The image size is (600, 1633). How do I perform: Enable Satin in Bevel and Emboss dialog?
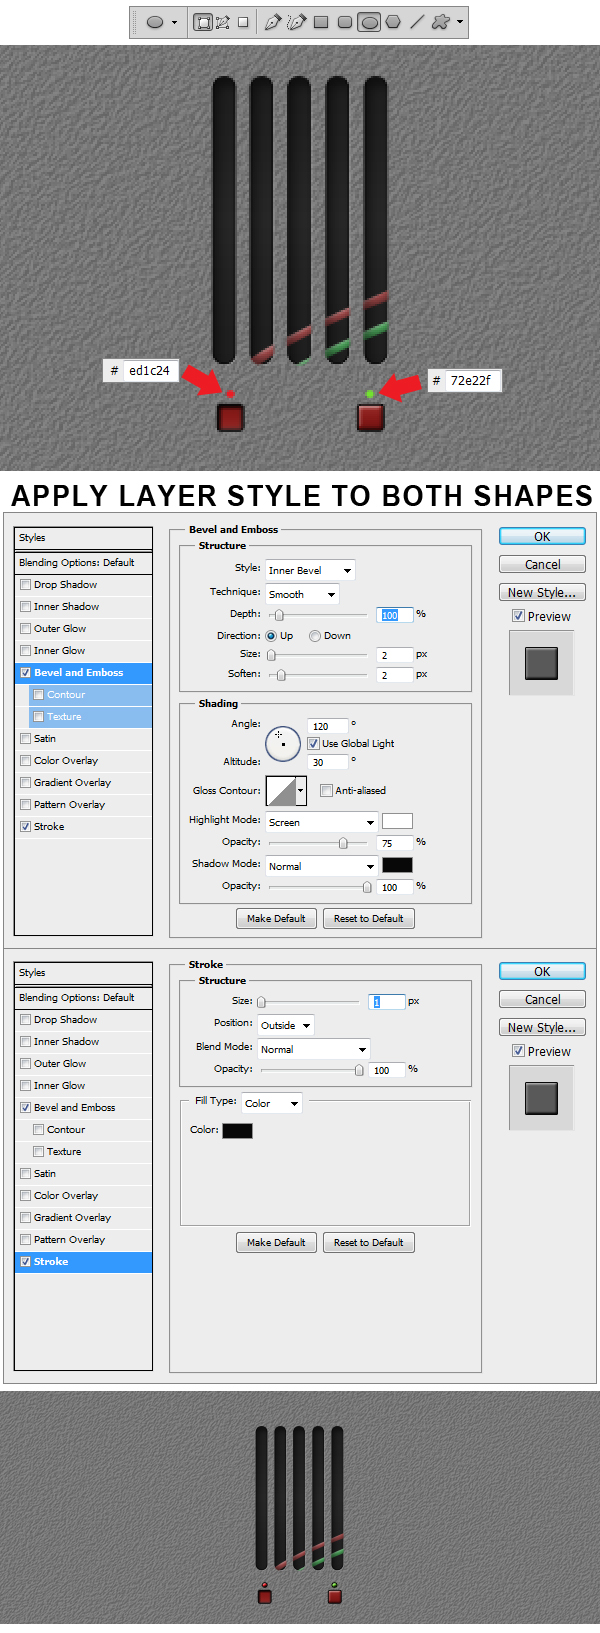point(25,738)
